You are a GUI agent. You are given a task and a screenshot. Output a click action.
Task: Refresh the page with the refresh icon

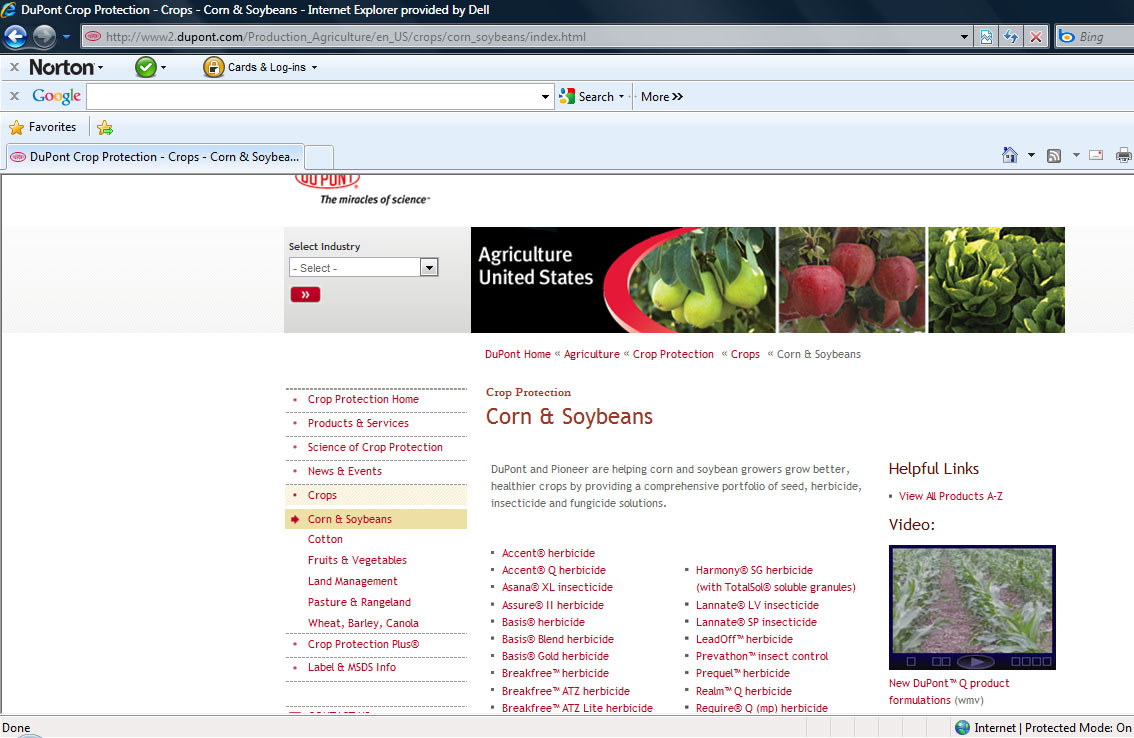coord(1011,37)
